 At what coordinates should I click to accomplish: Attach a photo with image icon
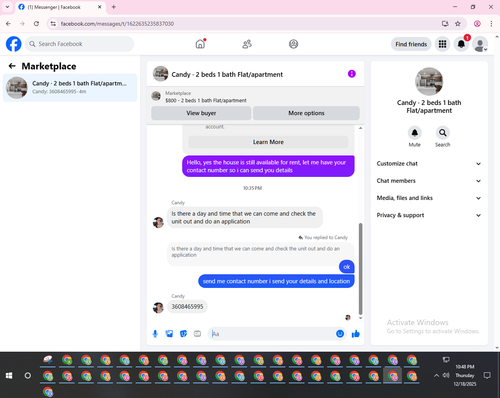(169, 334)
